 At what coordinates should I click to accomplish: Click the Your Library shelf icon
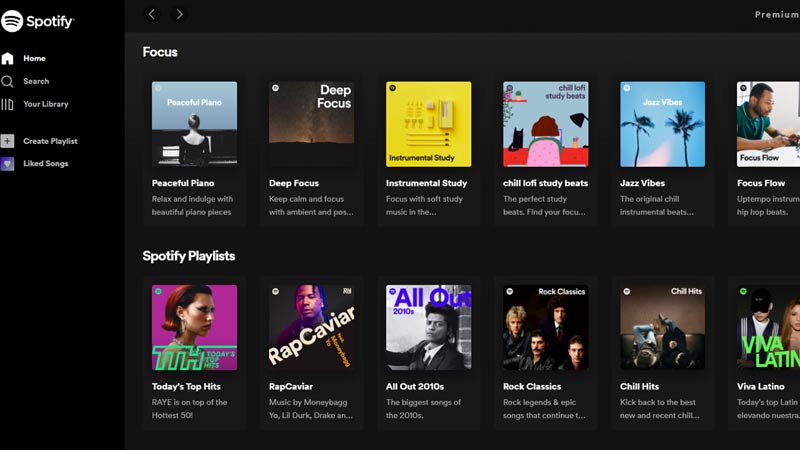(x=7, y=104)
